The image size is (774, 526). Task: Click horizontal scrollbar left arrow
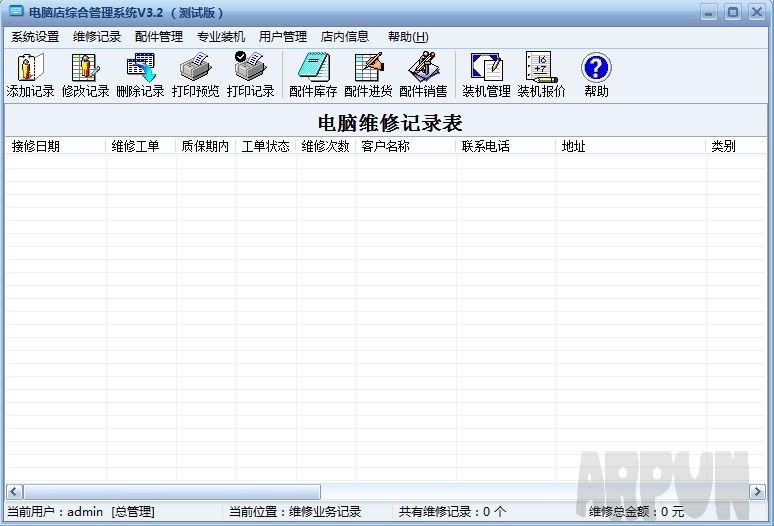point(14,491)
